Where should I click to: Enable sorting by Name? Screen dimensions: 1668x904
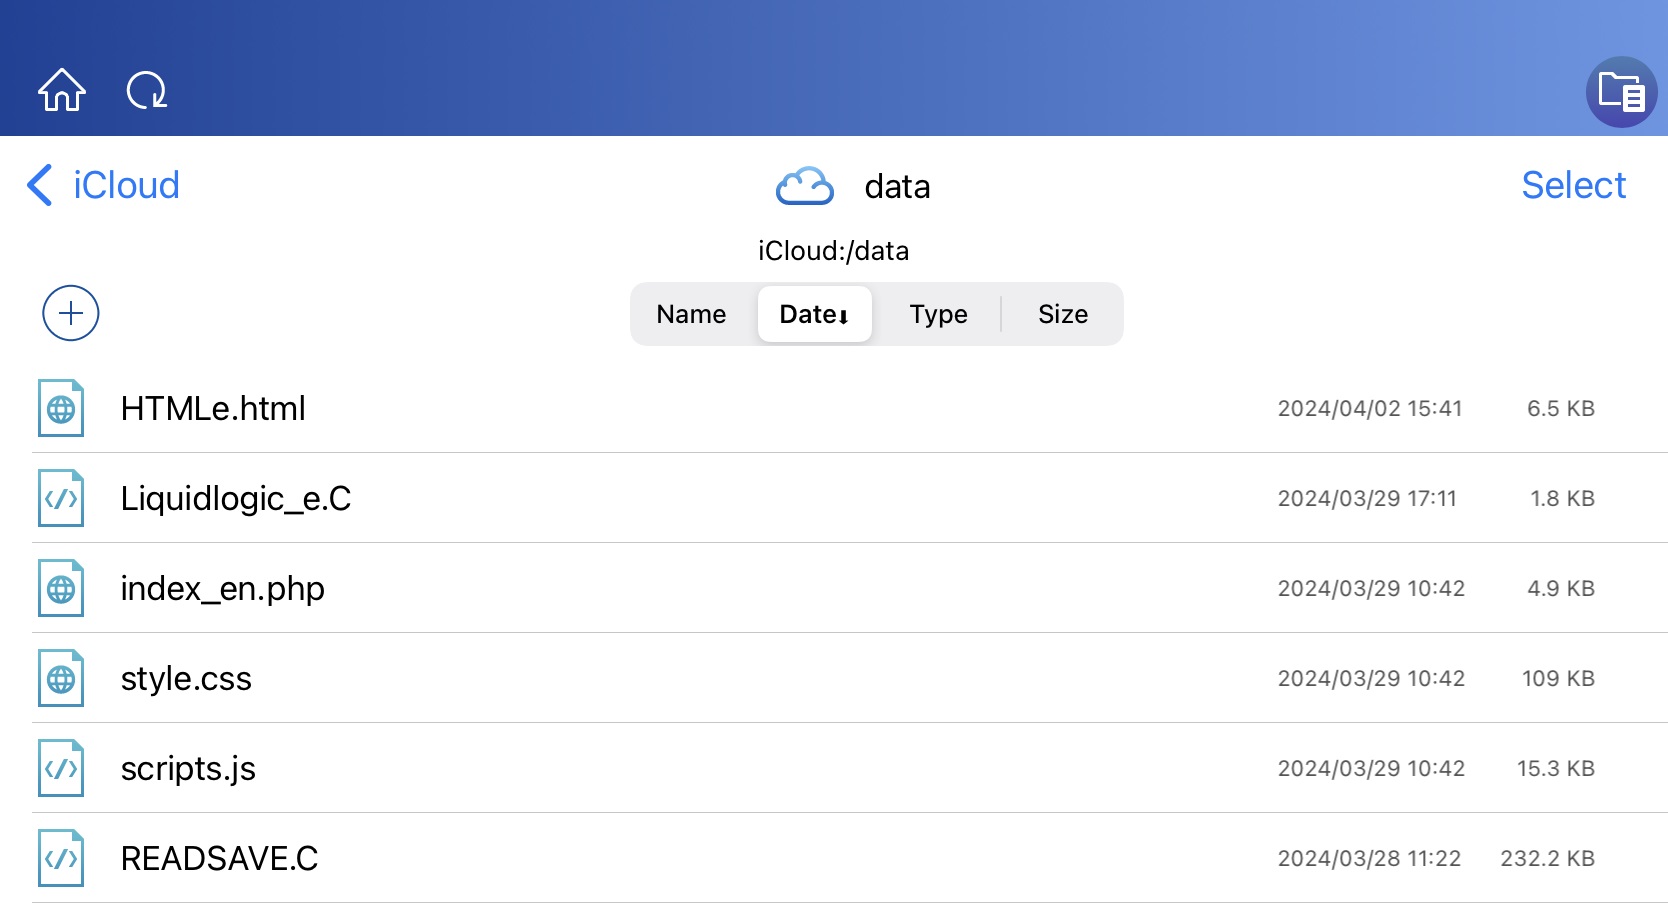click(x=691, y=314)
